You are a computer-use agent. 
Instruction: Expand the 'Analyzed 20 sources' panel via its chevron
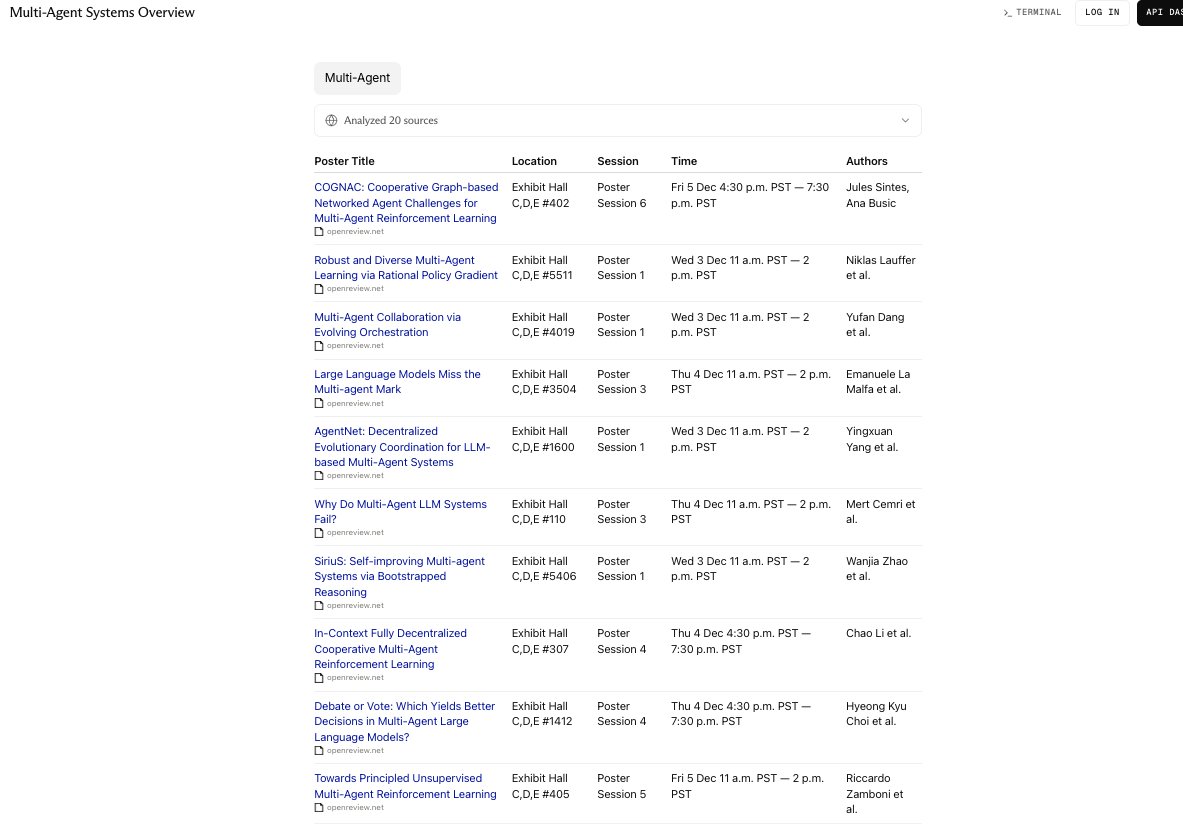click(905, 120)
